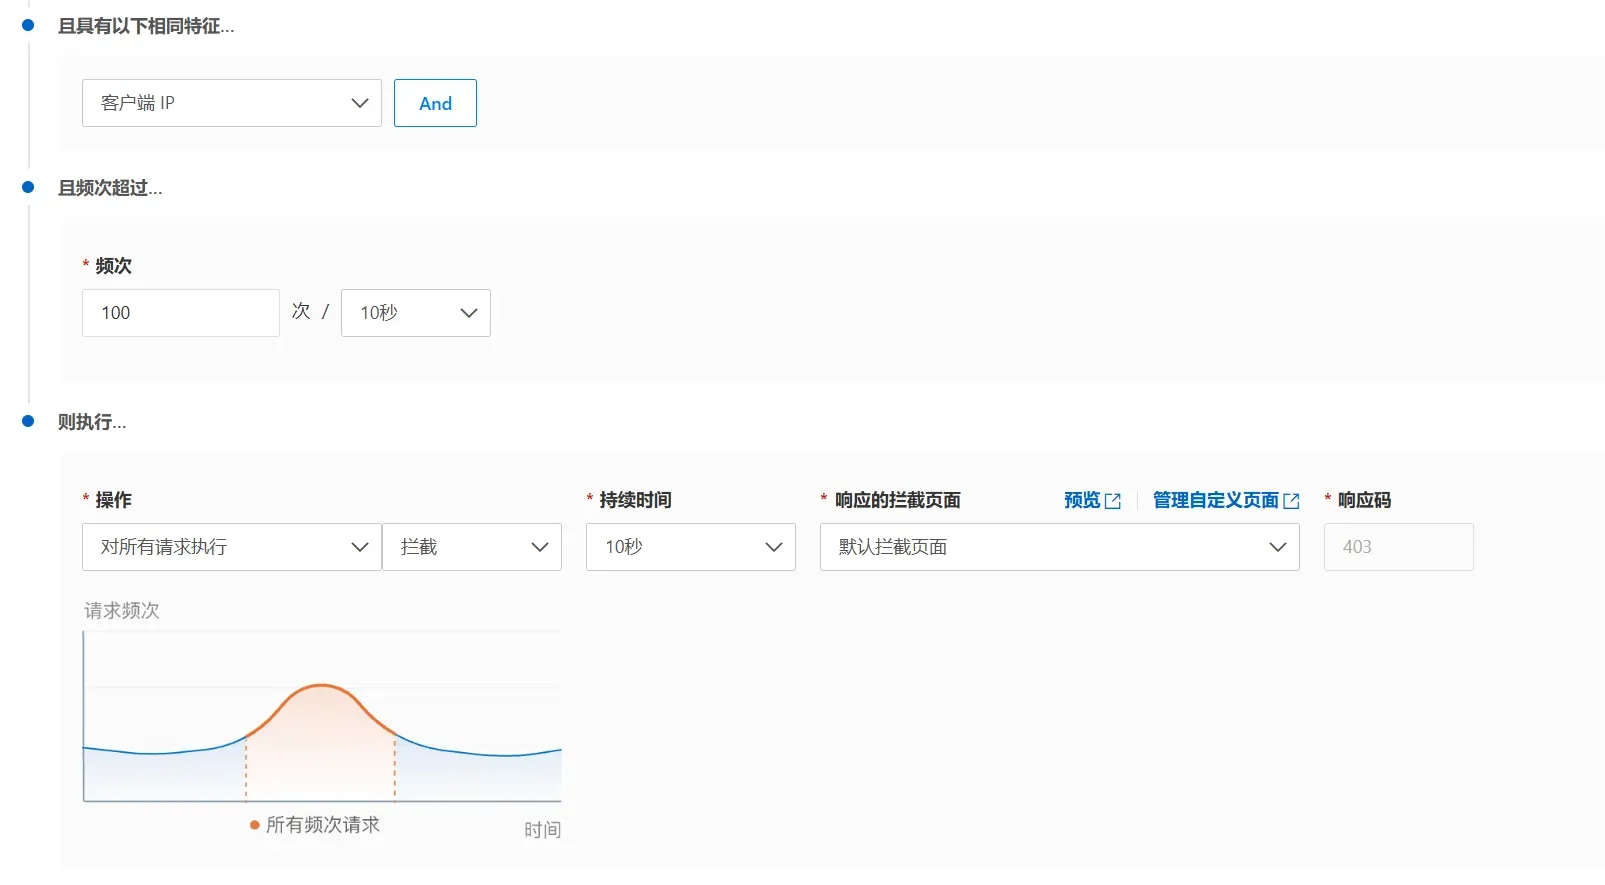Click the And button
Screen dimensions: 1605x885
click(x=435, y=103)
